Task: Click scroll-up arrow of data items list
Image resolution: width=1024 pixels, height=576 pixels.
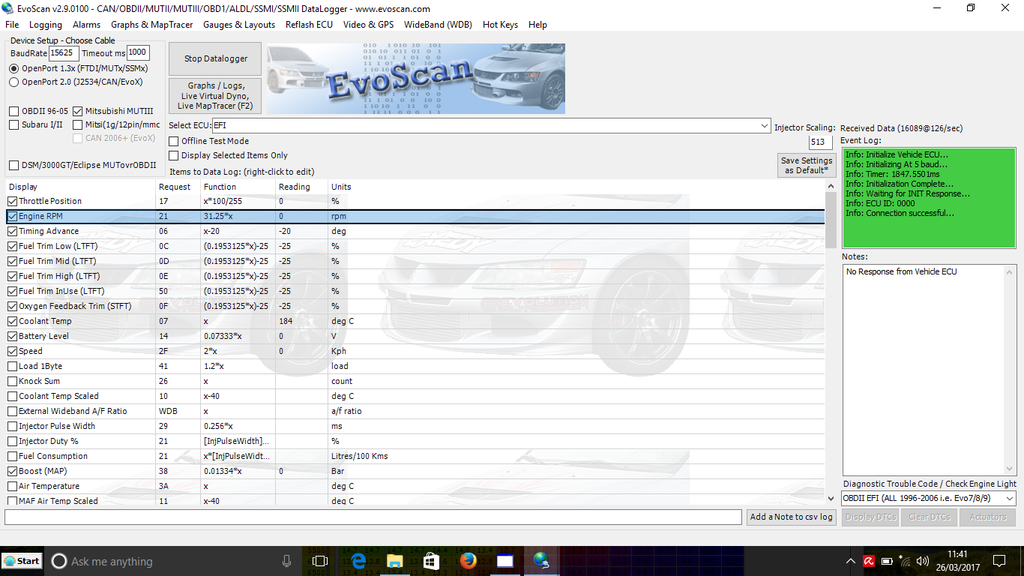Action: (x=831, y=187)
